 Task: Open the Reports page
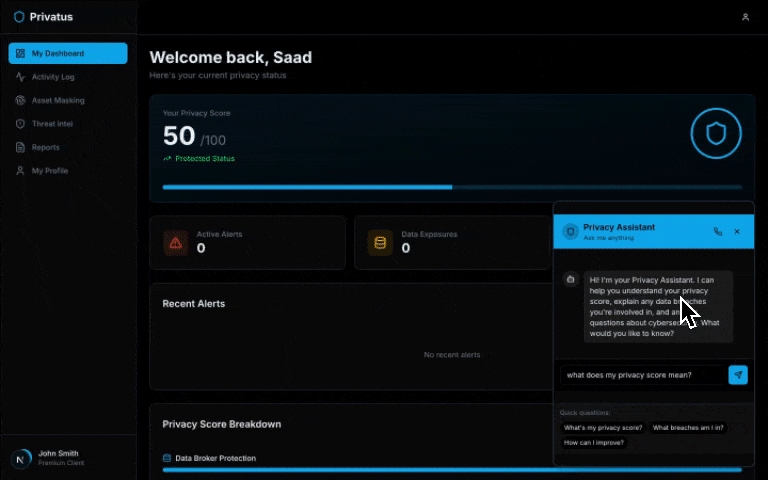point(45,147)
